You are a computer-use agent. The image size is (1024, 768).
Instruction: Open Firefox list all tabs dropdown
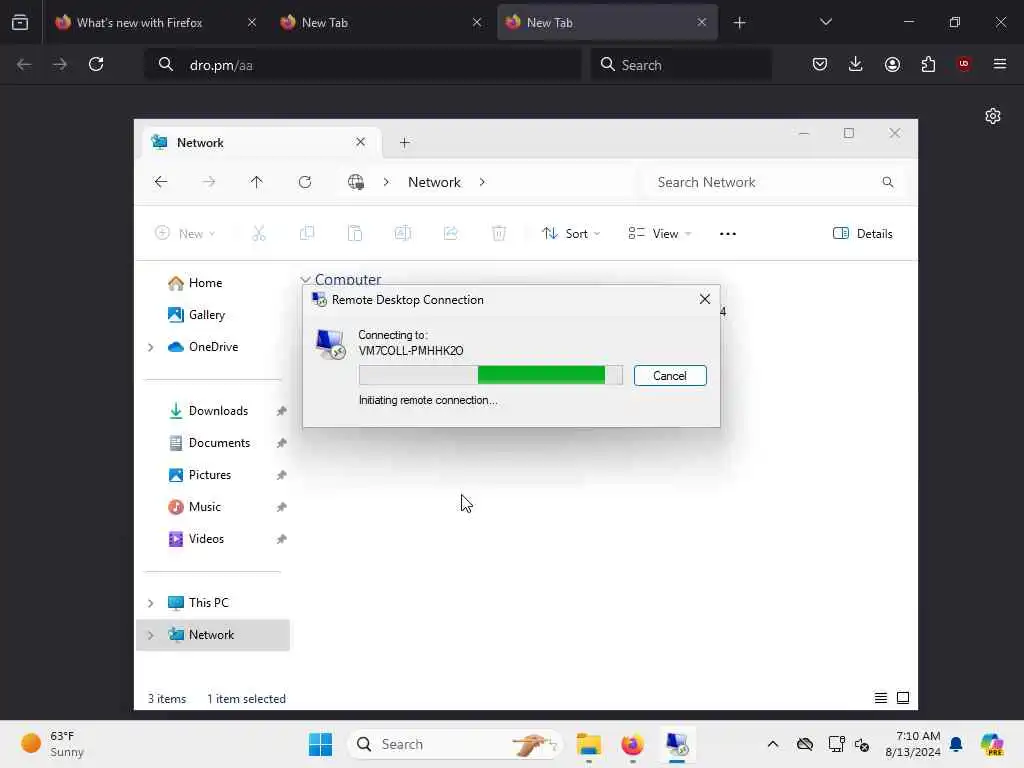825,22
